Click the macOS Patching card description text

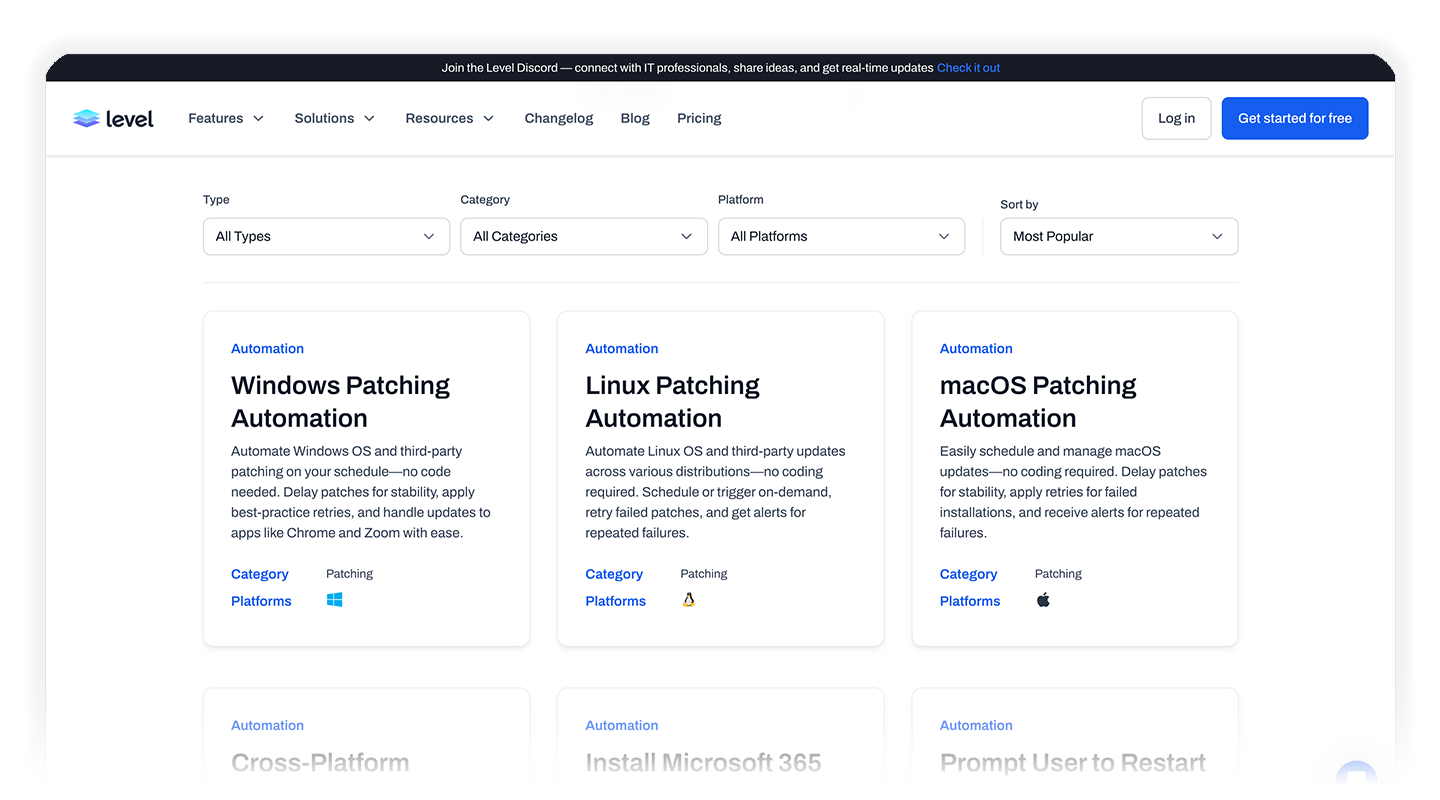click(1073, 492)
